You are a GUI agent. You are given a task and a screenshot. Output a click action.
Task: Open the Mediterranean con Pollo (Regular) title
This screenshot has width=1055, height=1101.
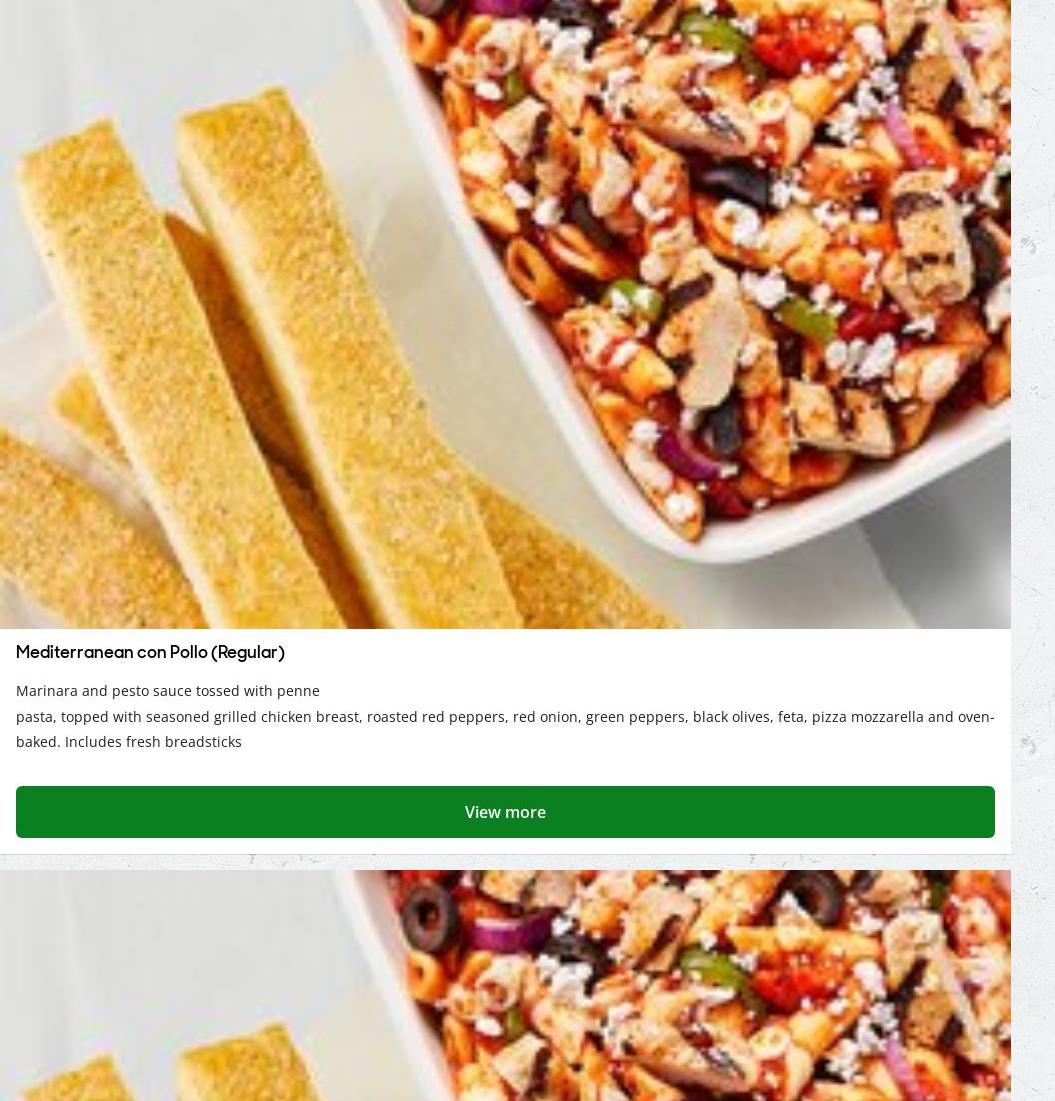(150, 652)
